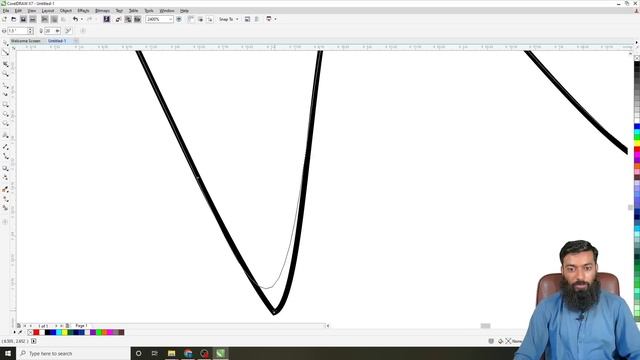Expand the Undo history dropdown arrow
This screenshot has height=360, width=640.
(81, 19)
